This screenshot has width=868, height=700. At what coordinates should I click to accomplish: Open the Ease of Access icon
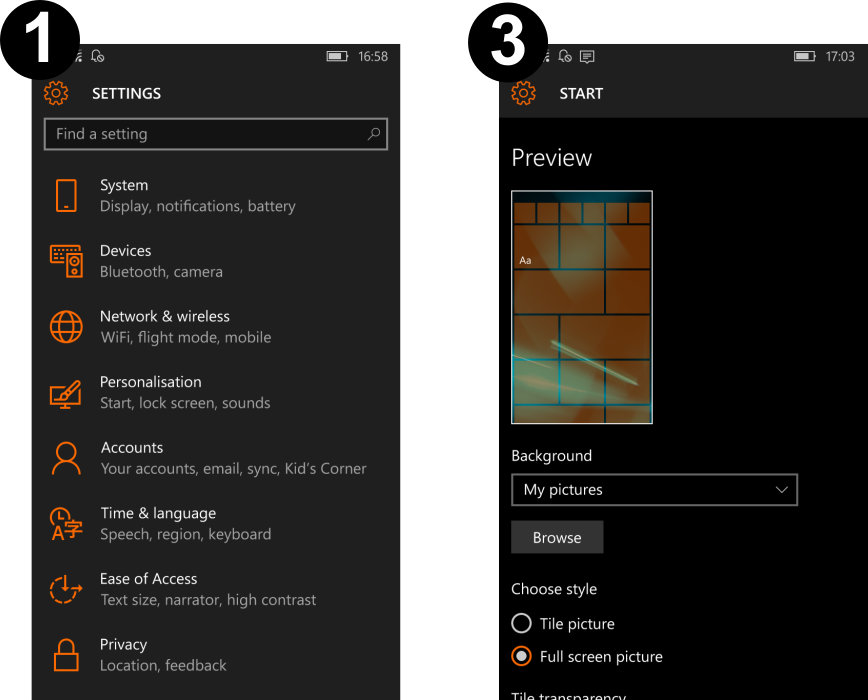point(66,589)
